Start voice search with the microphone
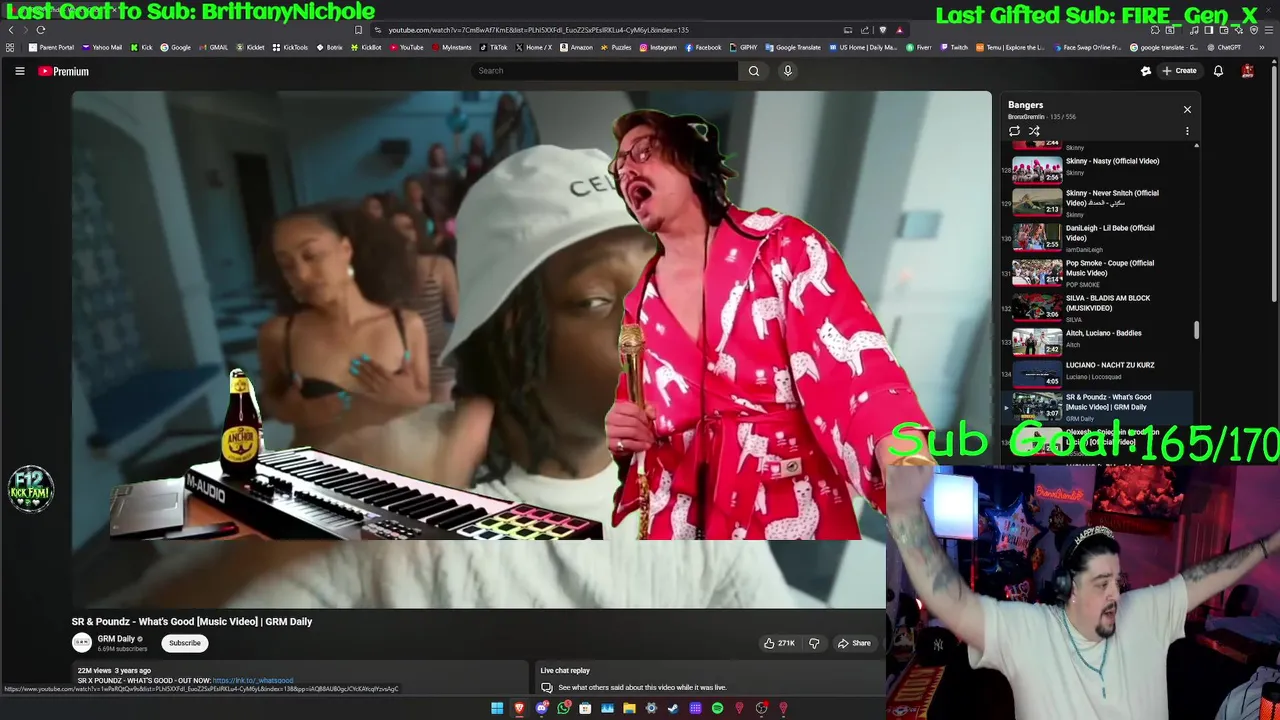The width and height of the screenshot is (1280, 720). point(788,71)
